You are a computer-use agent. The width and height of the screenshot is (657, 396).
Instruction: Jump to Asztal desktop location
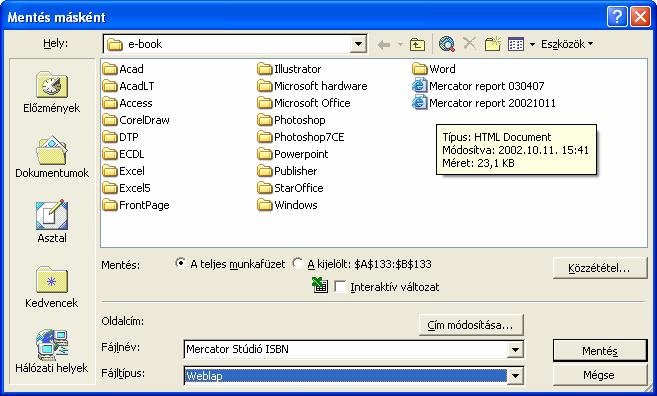click(x=52, y=221)
